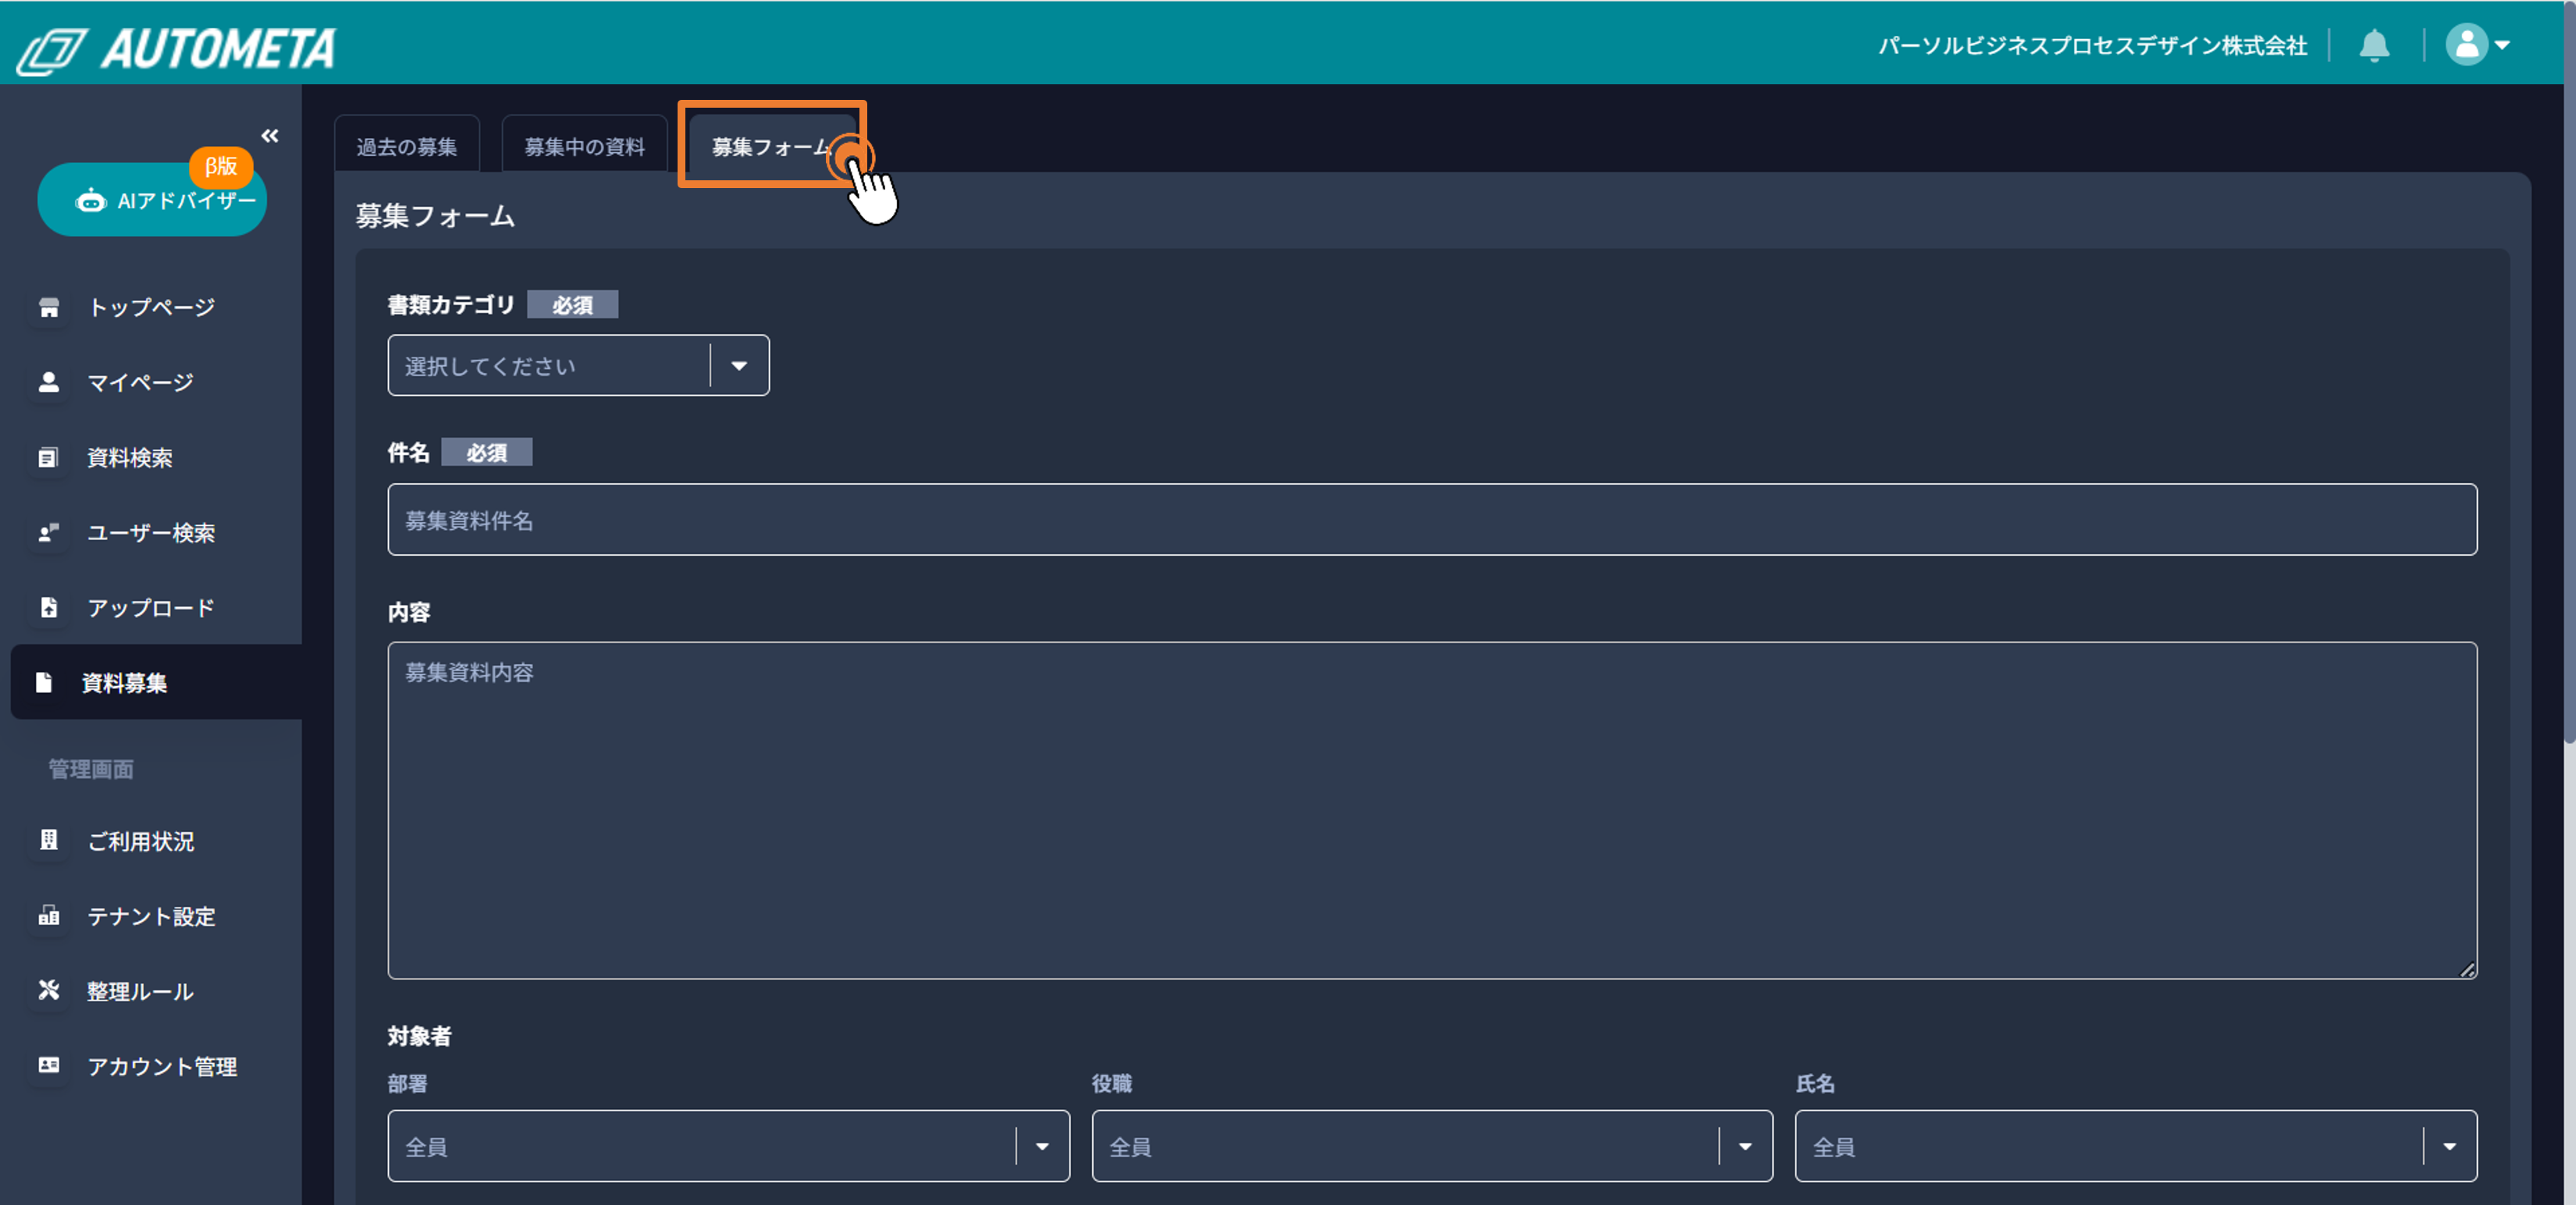Select 資料募集 in sidebar
This screenshot has width=2576, height=1205.
click(x=156, y=682)
